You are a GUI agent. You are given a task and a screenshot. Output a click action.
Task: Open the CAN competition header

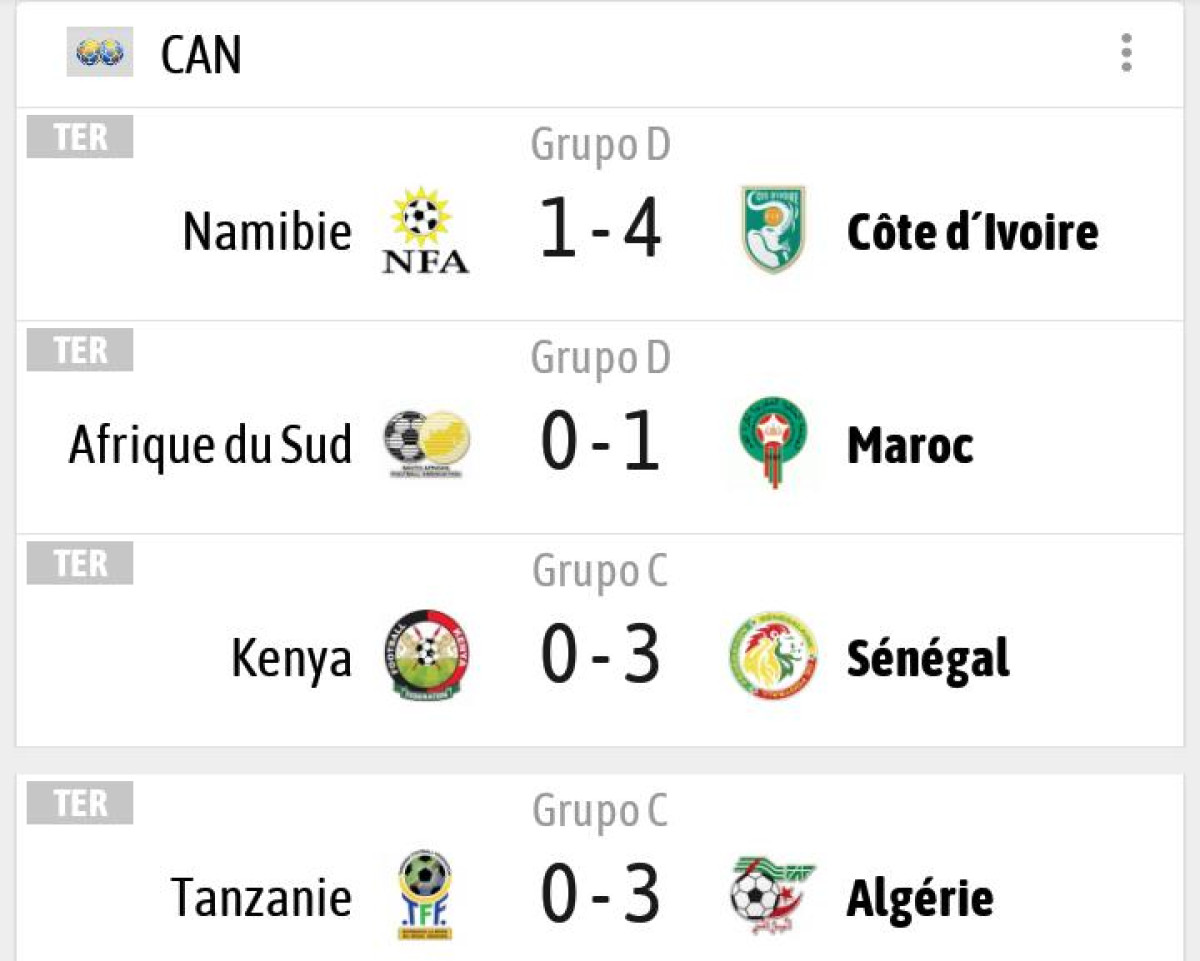200,54
